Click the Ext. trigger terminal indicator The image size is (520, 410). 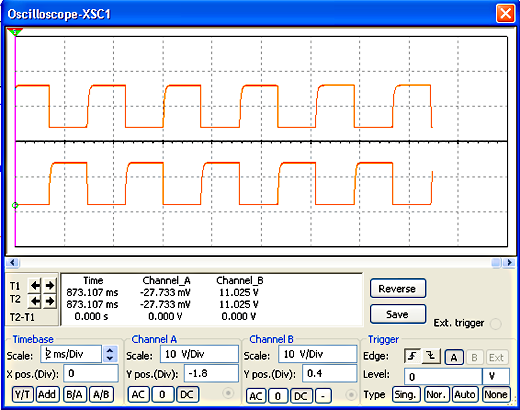[496, 324]
